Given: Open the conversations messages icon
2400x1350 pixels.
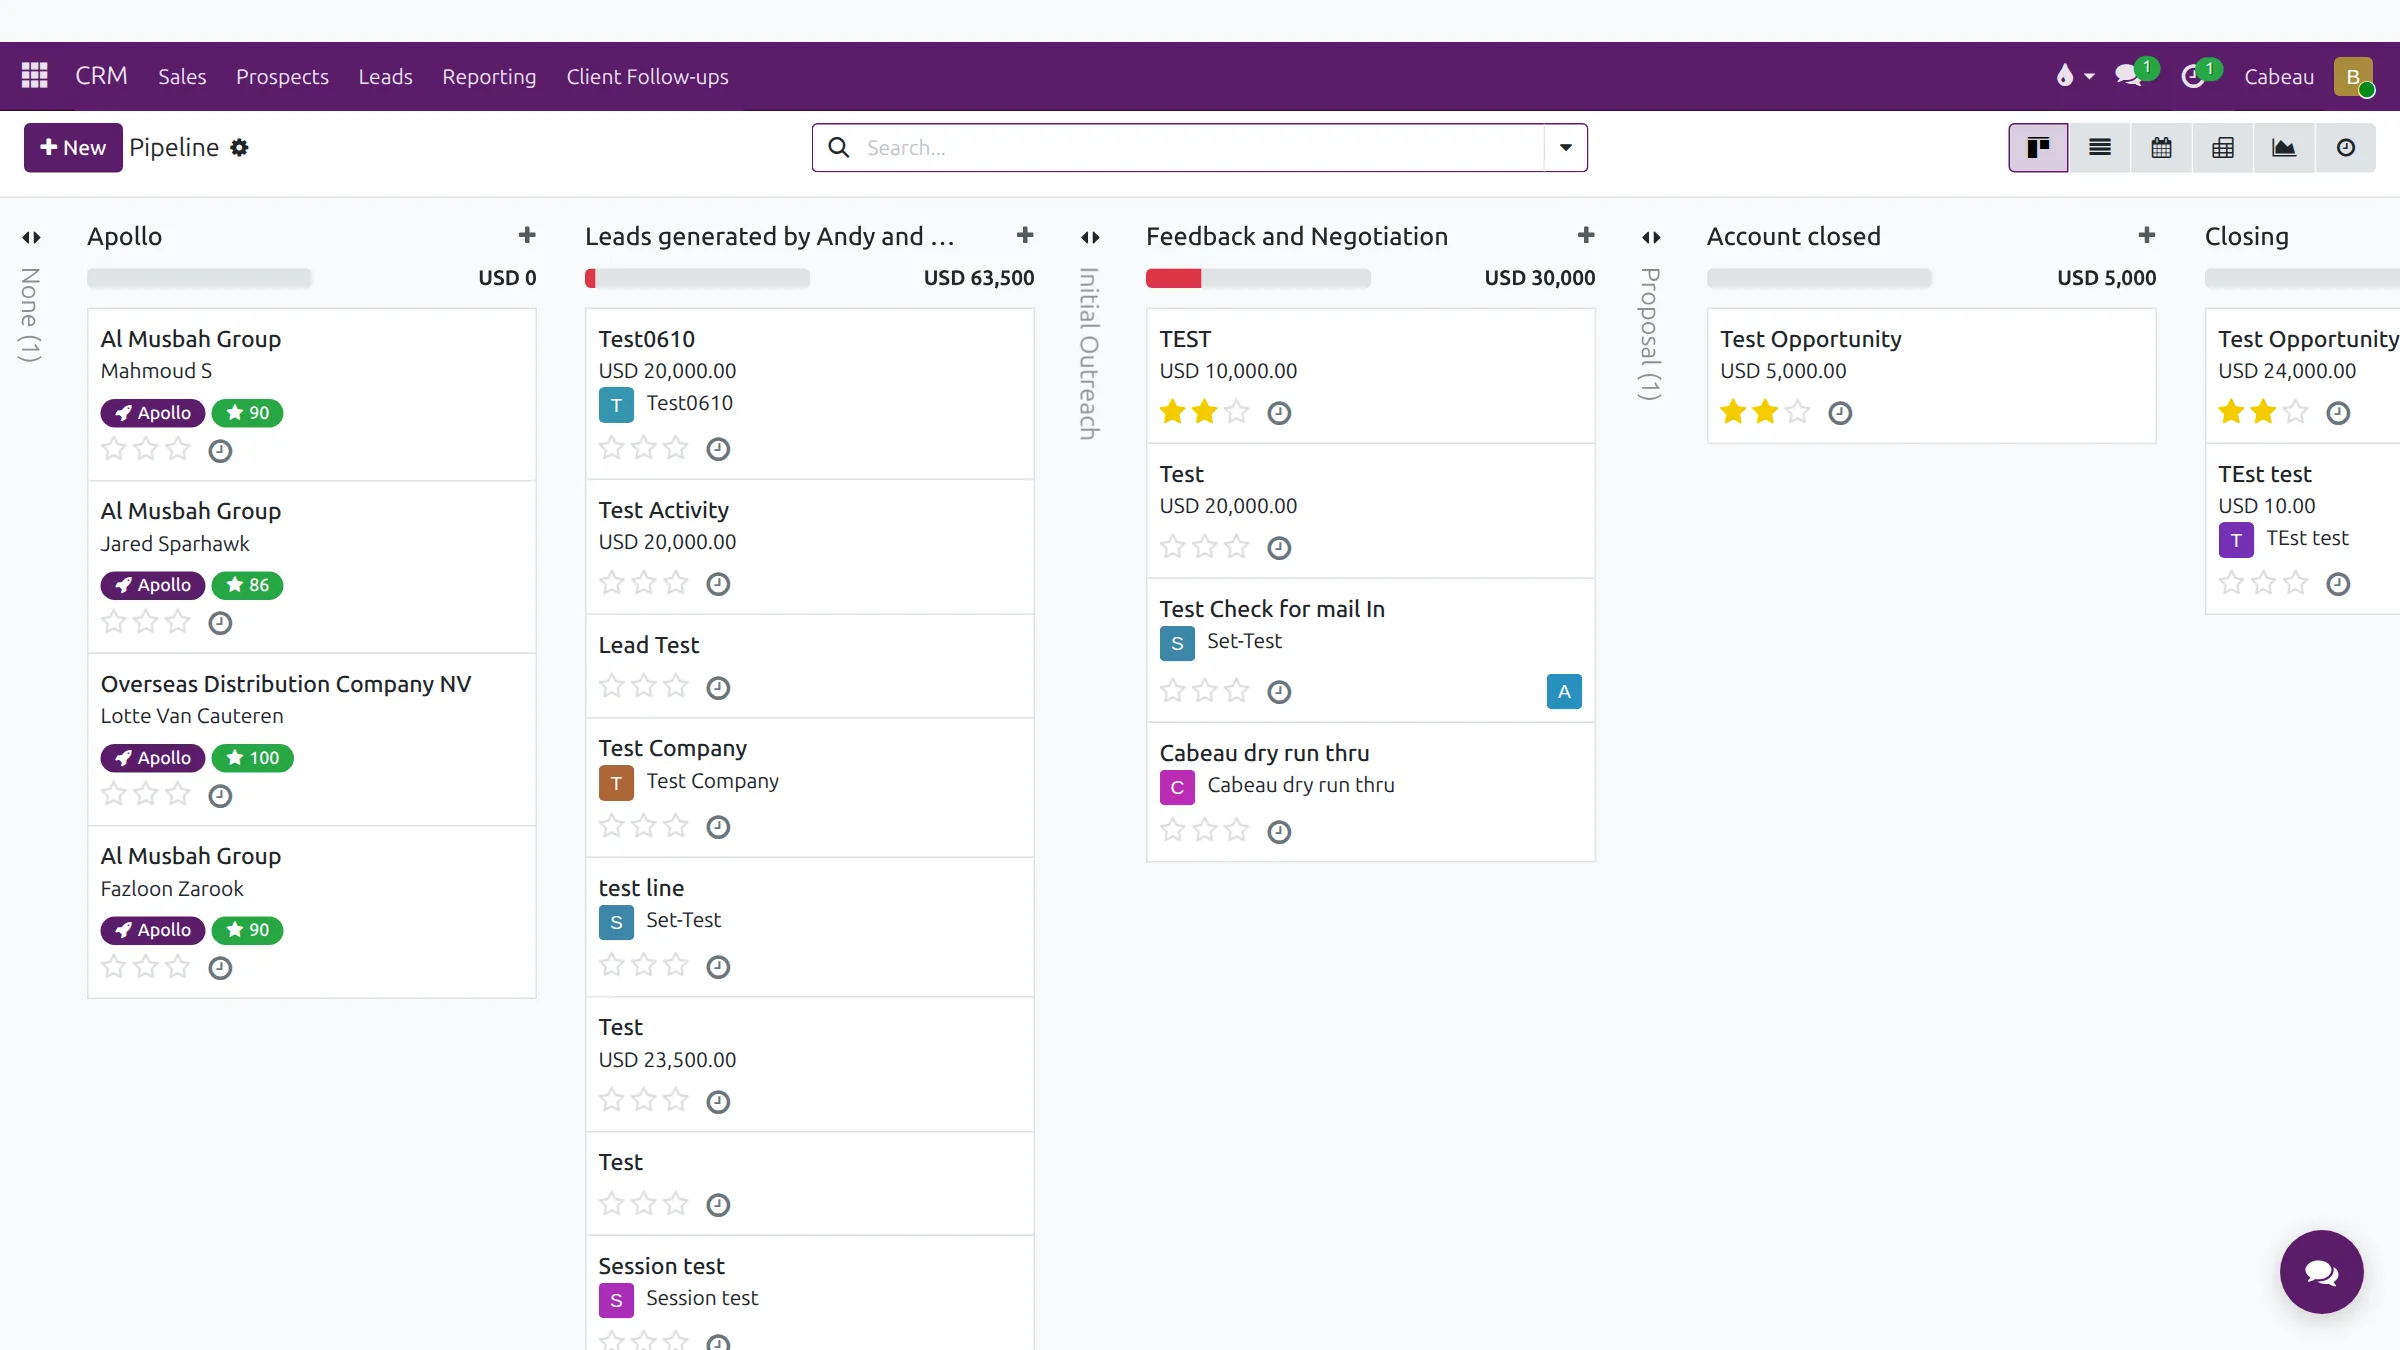Looking at the screenshot, I should [x=2130, y=76].
